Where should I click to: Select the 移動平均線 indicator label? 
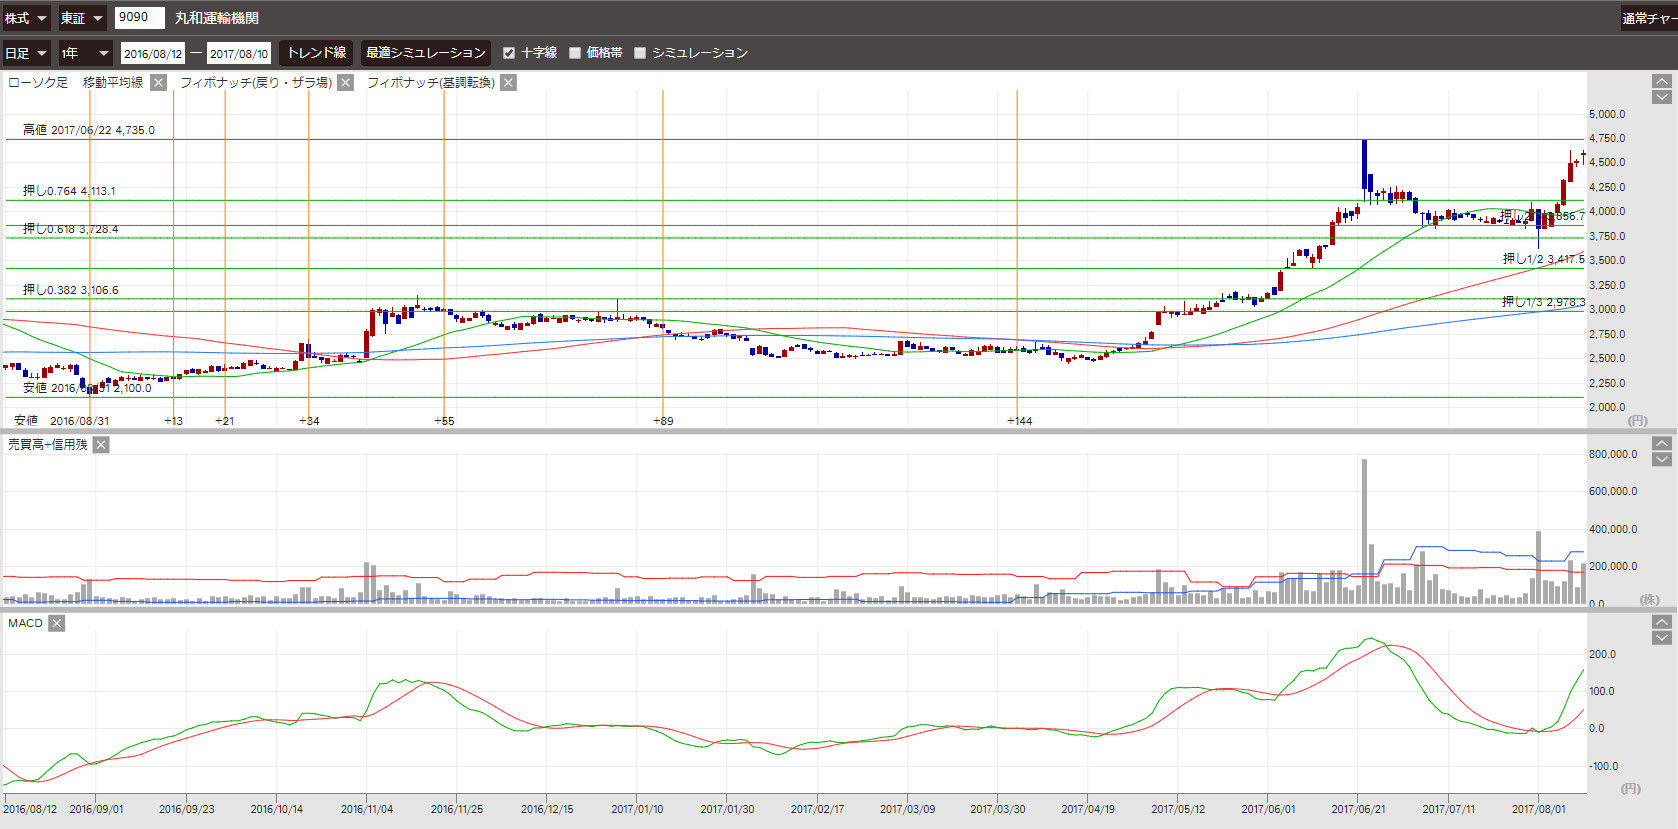[x=113, y=82]
